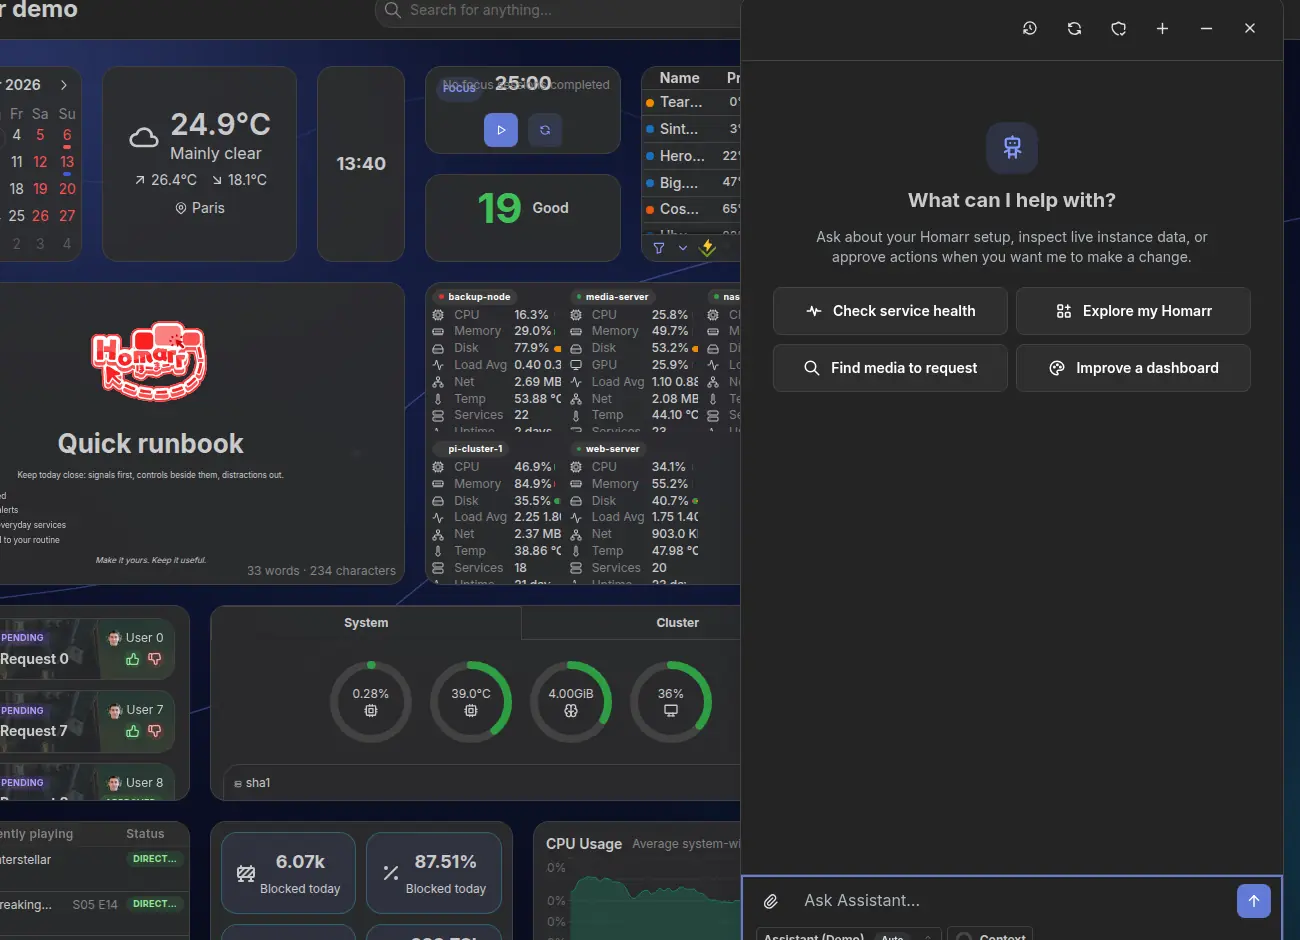Click the 24.9°C temperature reading

(x=220, y=124)
